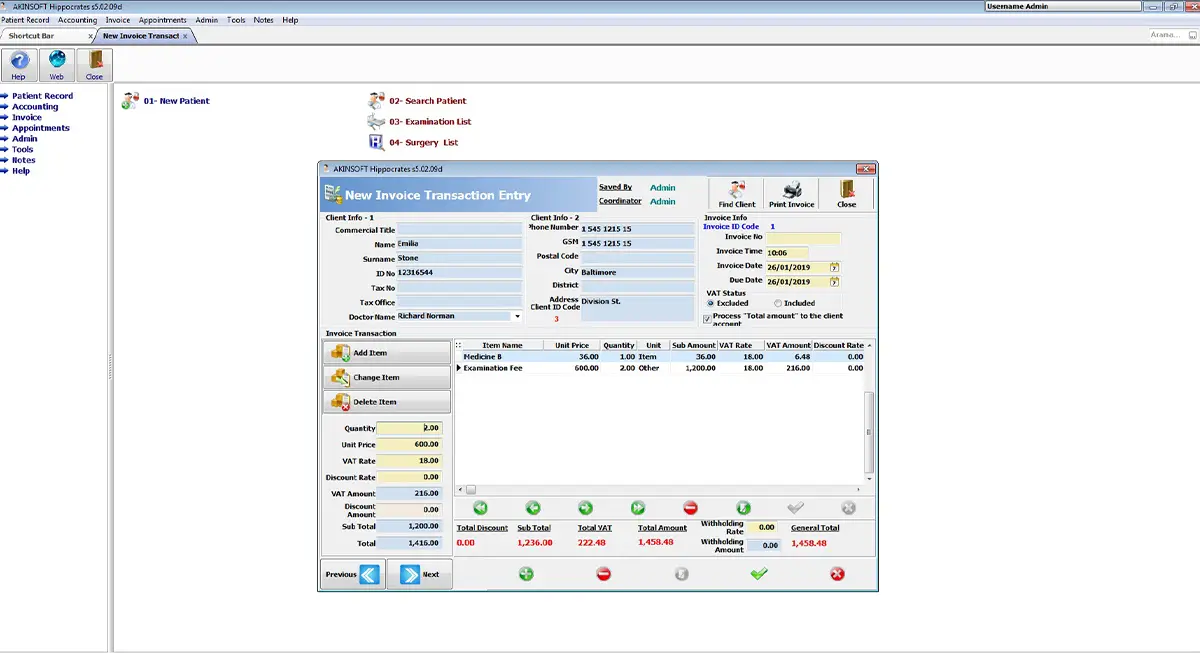This screenshot has height=653, width=1200.
Task: Open the Web toolbar icon
Action: pos(57,65)
